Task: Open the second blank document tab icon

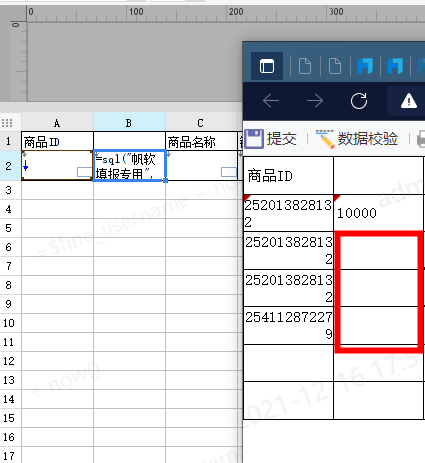Action: (335, 66)
